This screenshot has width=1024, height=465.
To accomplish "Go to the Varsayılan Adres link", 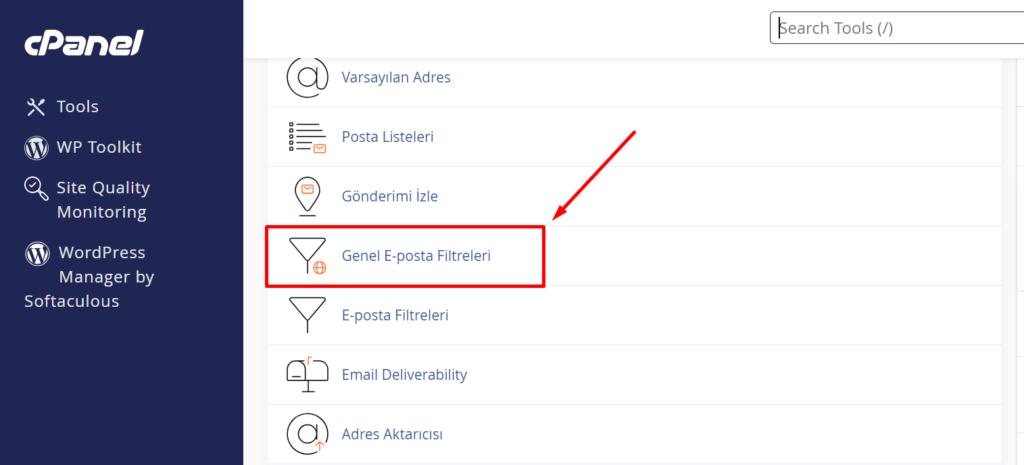I will 396,78.
